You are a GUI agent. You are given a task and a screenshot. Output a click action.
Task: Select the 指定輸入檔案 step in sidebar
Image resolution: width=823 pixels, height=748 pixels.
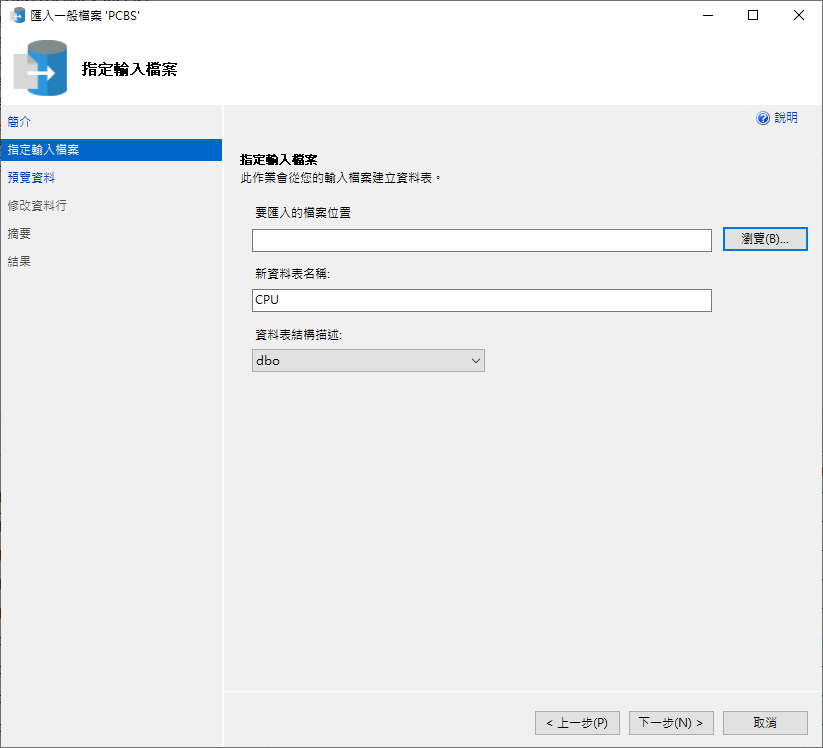pyautogui.click(x=43, y=150)
